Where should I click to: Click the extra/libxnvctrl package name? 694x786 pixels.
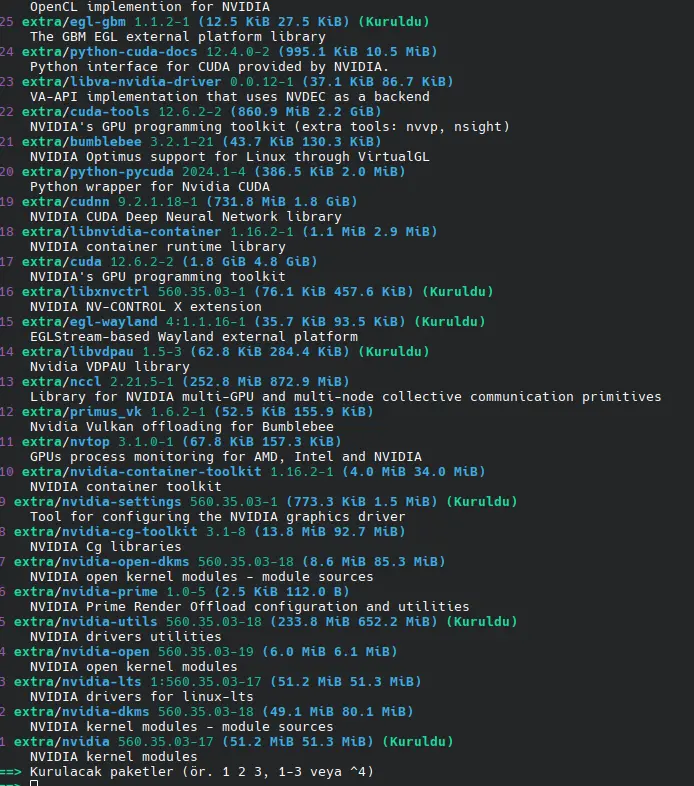[86, 292]
